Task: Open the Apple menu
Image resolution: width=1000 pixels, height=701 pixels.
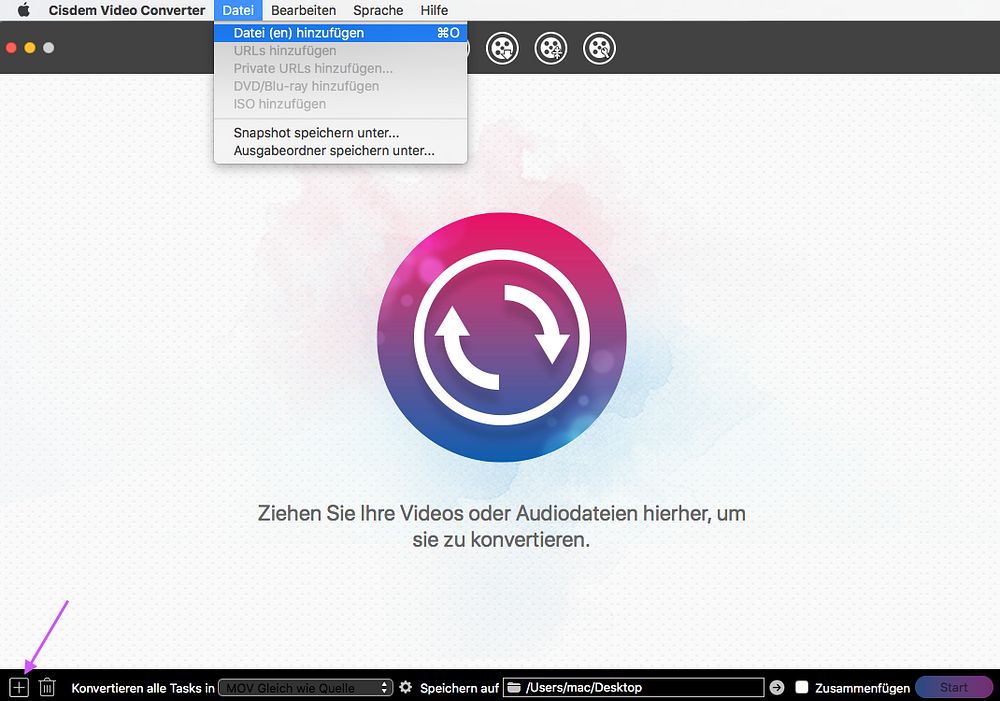Action: pos(24,10)
